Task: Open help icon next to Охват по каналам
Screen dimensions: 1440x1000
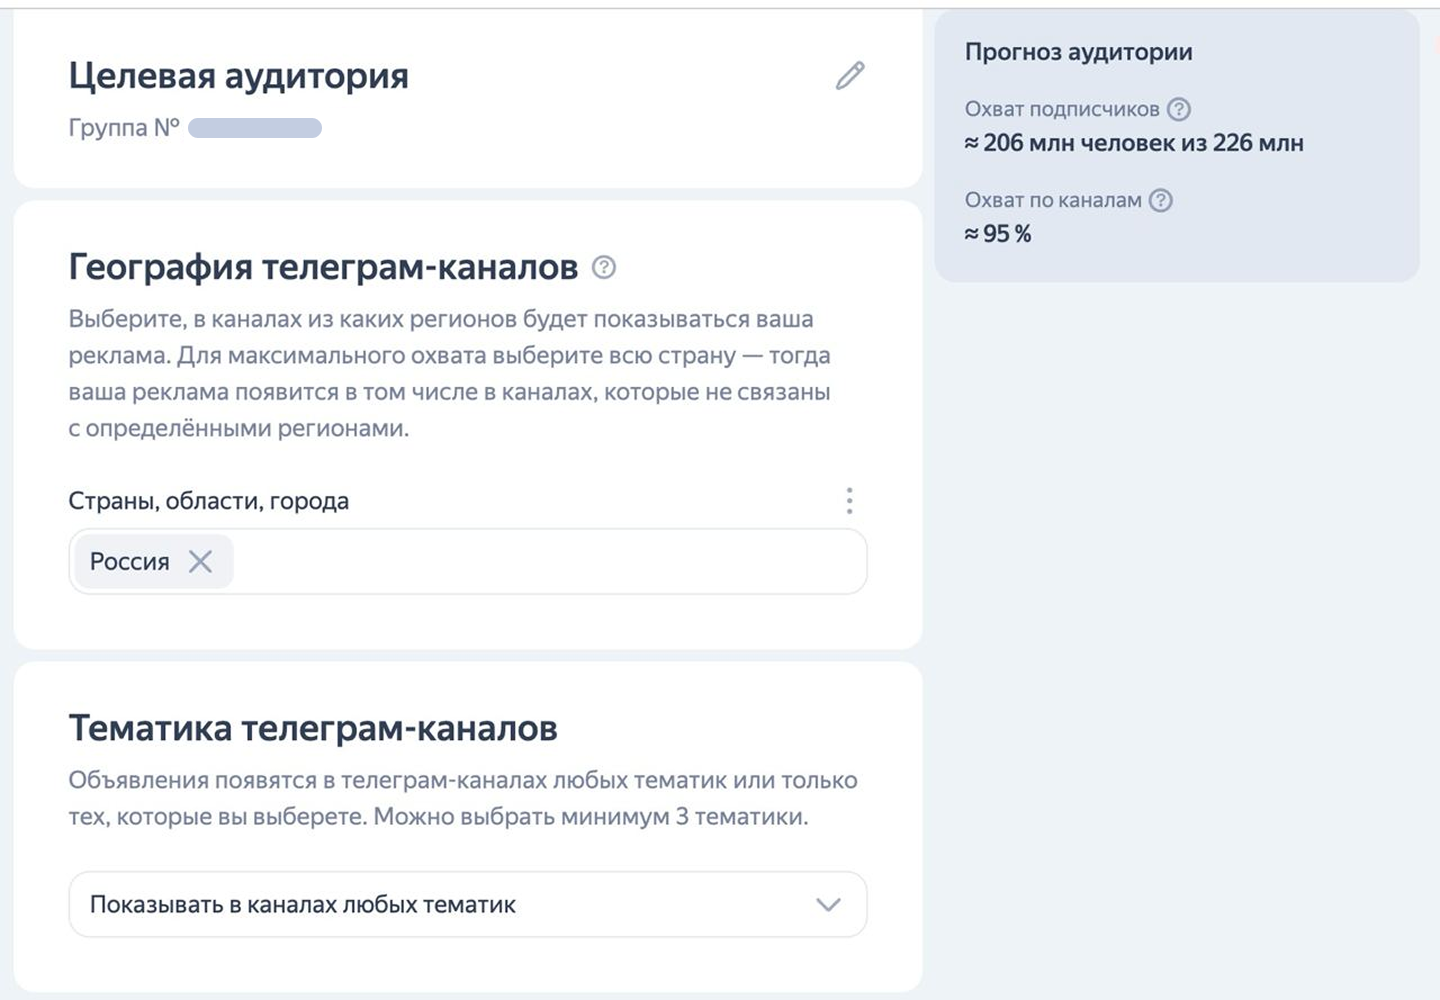Action: [1160, 200]
